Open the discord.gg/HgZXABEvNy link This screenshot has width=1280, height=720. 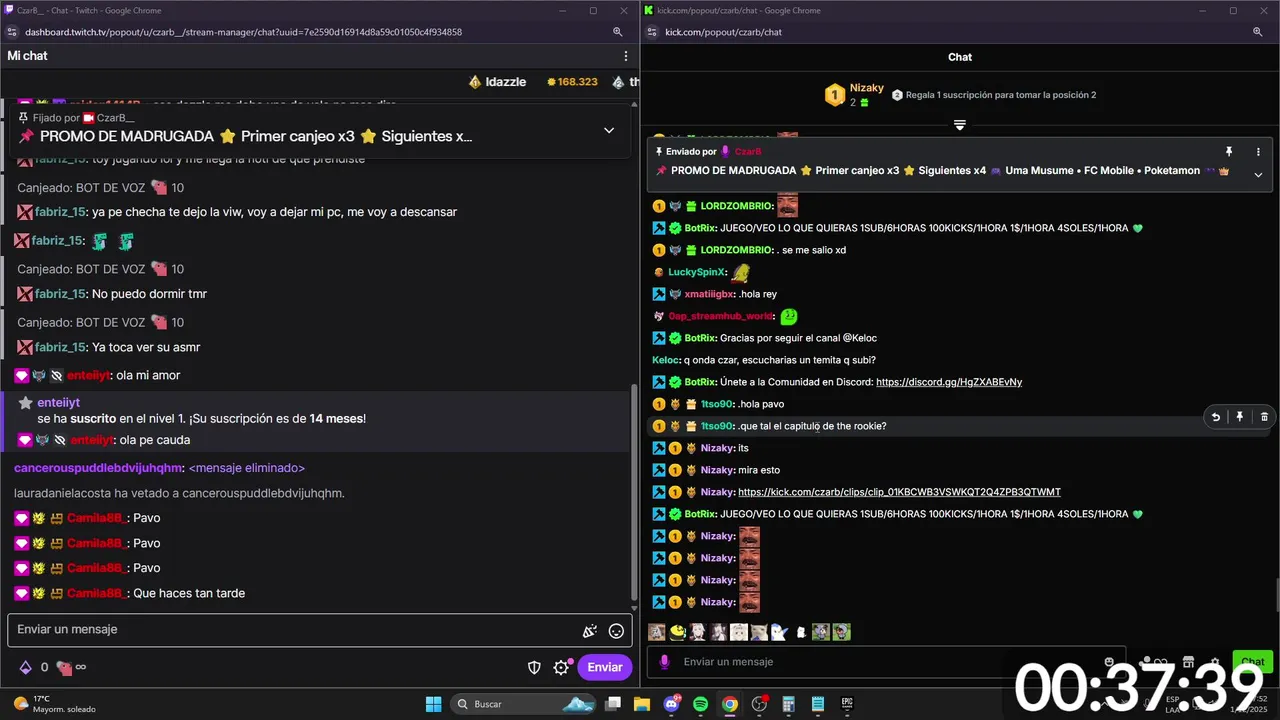(949, 382)
